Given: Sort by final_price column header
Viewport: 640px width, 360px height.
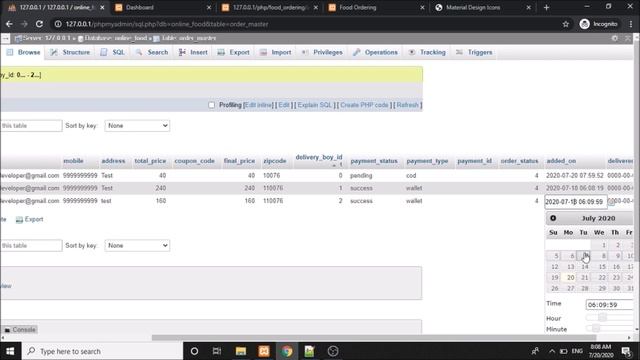Looking at the screenshot, I should tap(239, 161).
